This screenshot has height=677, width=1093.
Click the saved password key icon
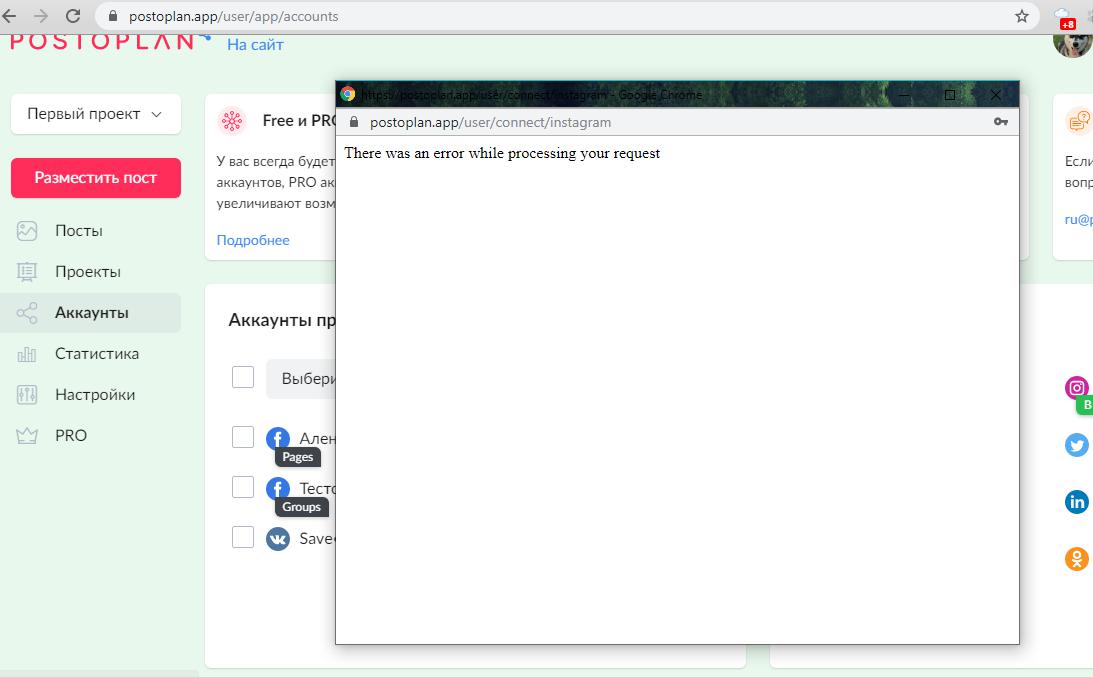[1000, 122]
